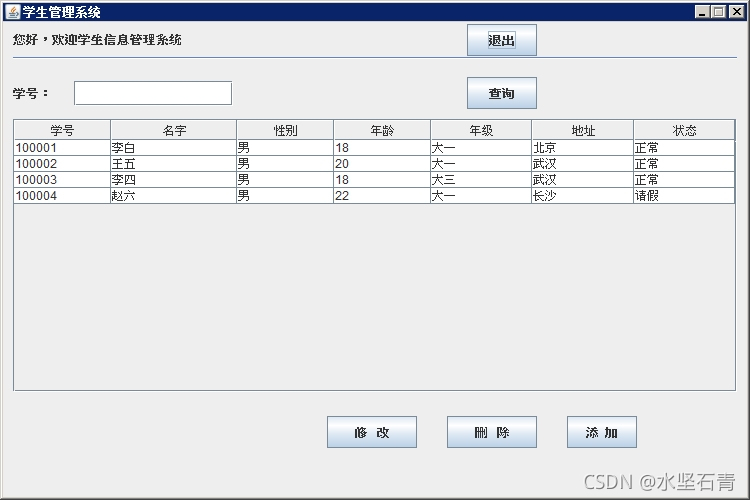This screenshot has height=500, width=750.
Task: Click the name cell 赵六
Action: [x=174, y=196]
